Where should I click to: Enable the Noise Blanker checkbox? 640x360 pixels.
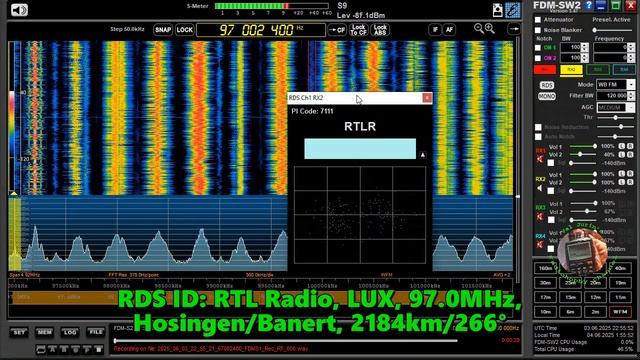pos(538,30)
